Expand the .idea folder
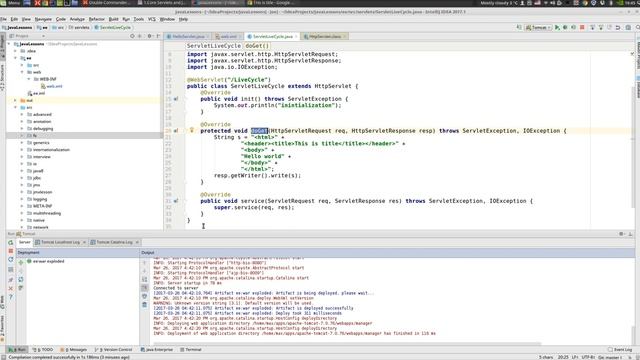The width and height of the screenshot is (640, 360). click(x=16, y=51)
